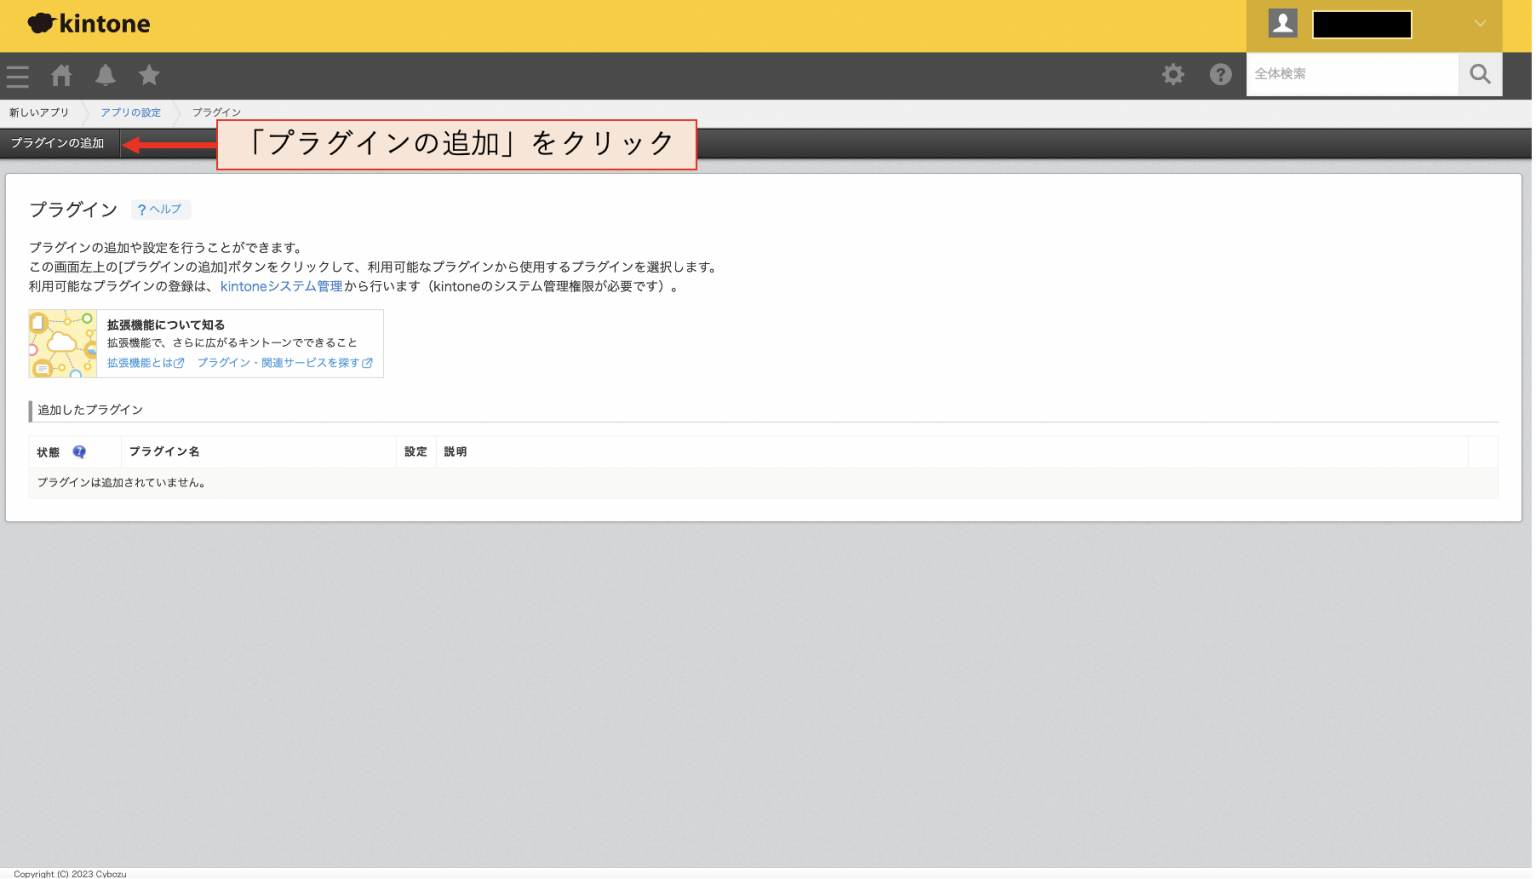The image size is (1536, 879).
Task: Select the home icon
Action: tap(60, 75)
